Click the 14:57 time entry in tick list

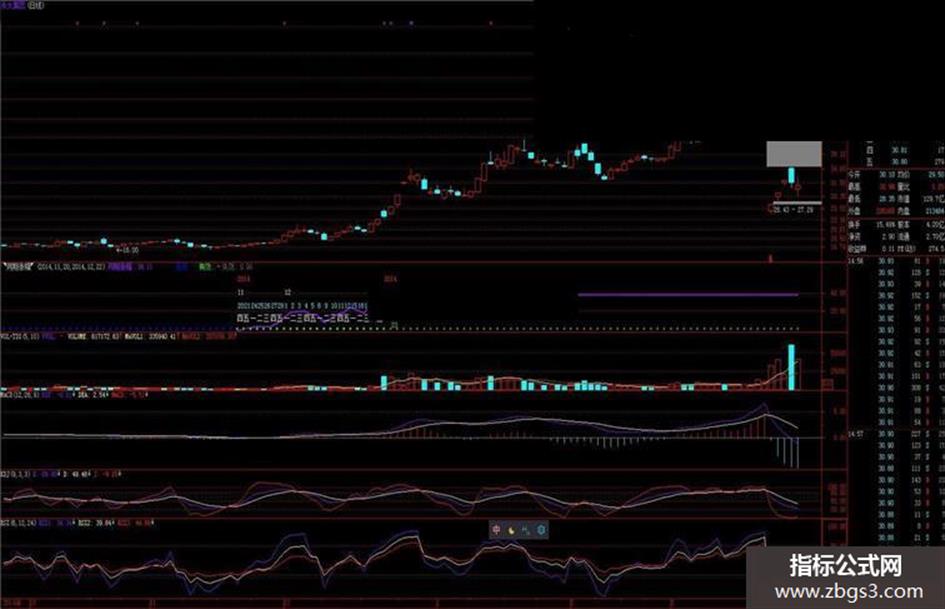click(x=856, y=434)
